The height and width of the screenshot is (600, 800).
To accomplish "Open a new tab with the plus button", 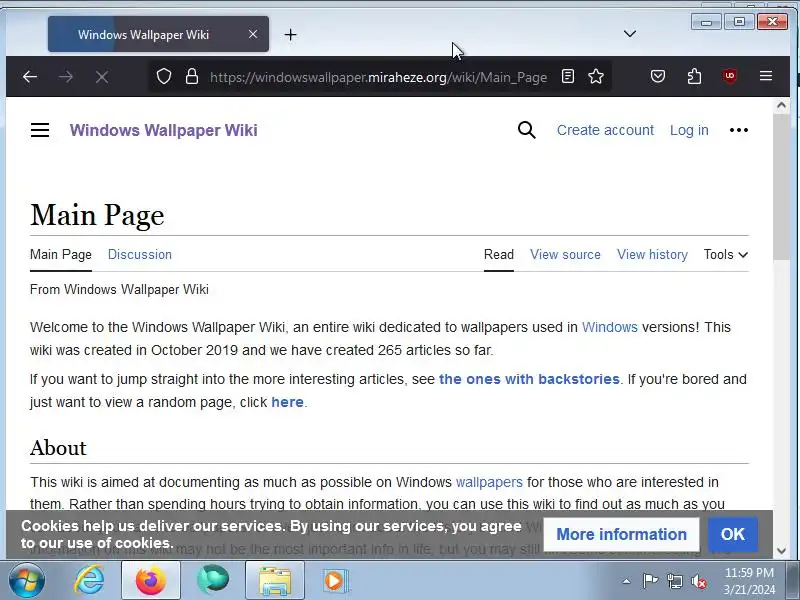I will tap(290, 35).
